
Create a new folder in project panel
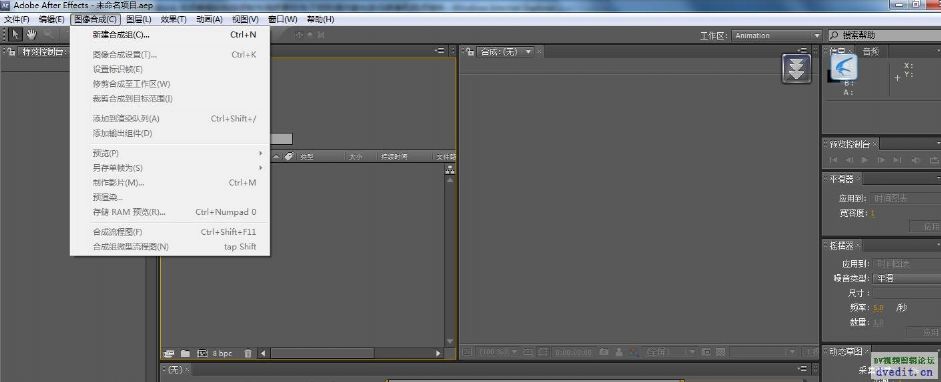pos(185,353)
